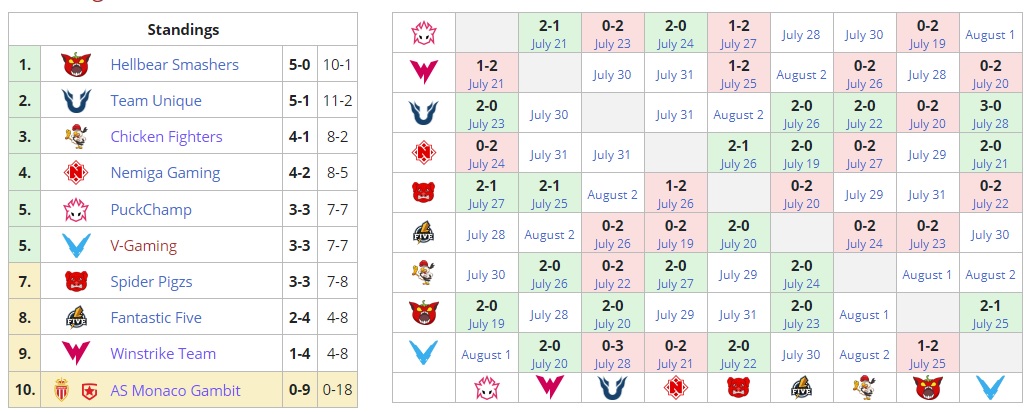The width and height of the screenshot is (1031, 414).
Task: Open the Team Unique team link
Action: click(156, 101)
